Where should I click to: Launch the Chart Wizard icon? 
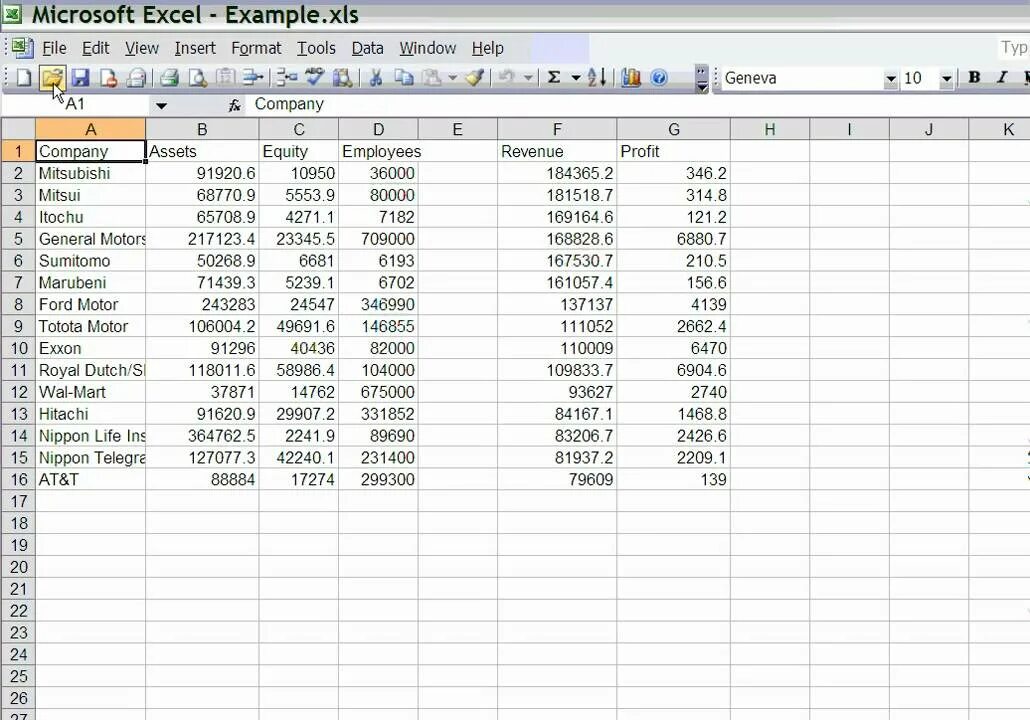coord(631,78)
